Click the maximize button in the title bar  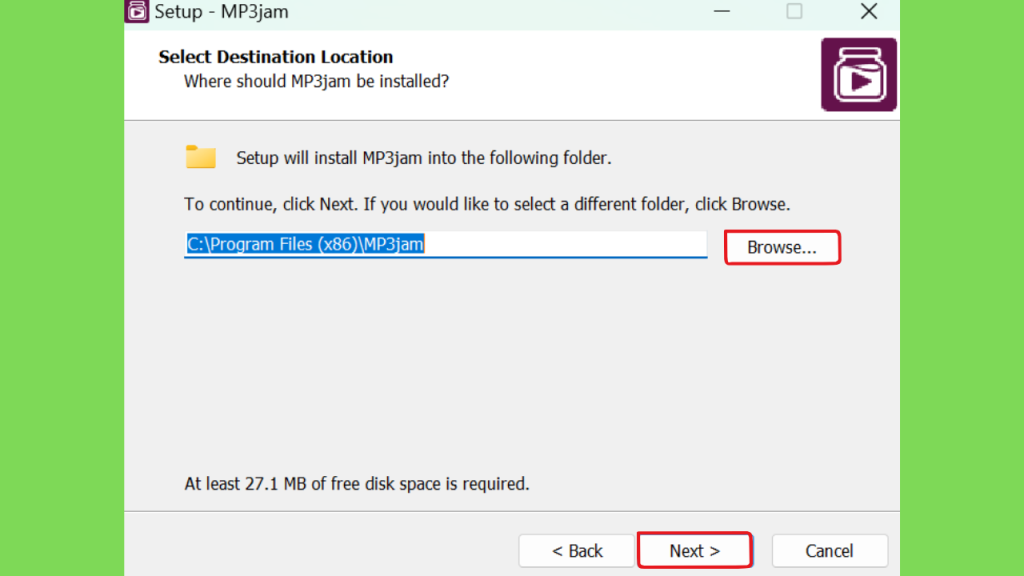(x=794, y=11)
